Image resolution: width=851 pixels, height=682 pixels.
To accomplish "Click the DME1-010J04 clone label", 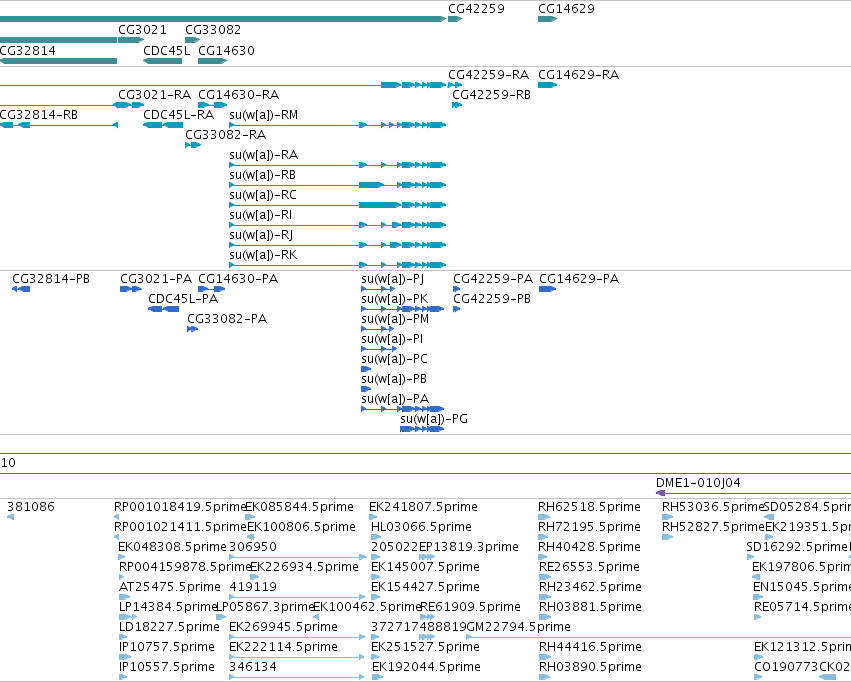I will click(698, 483).
